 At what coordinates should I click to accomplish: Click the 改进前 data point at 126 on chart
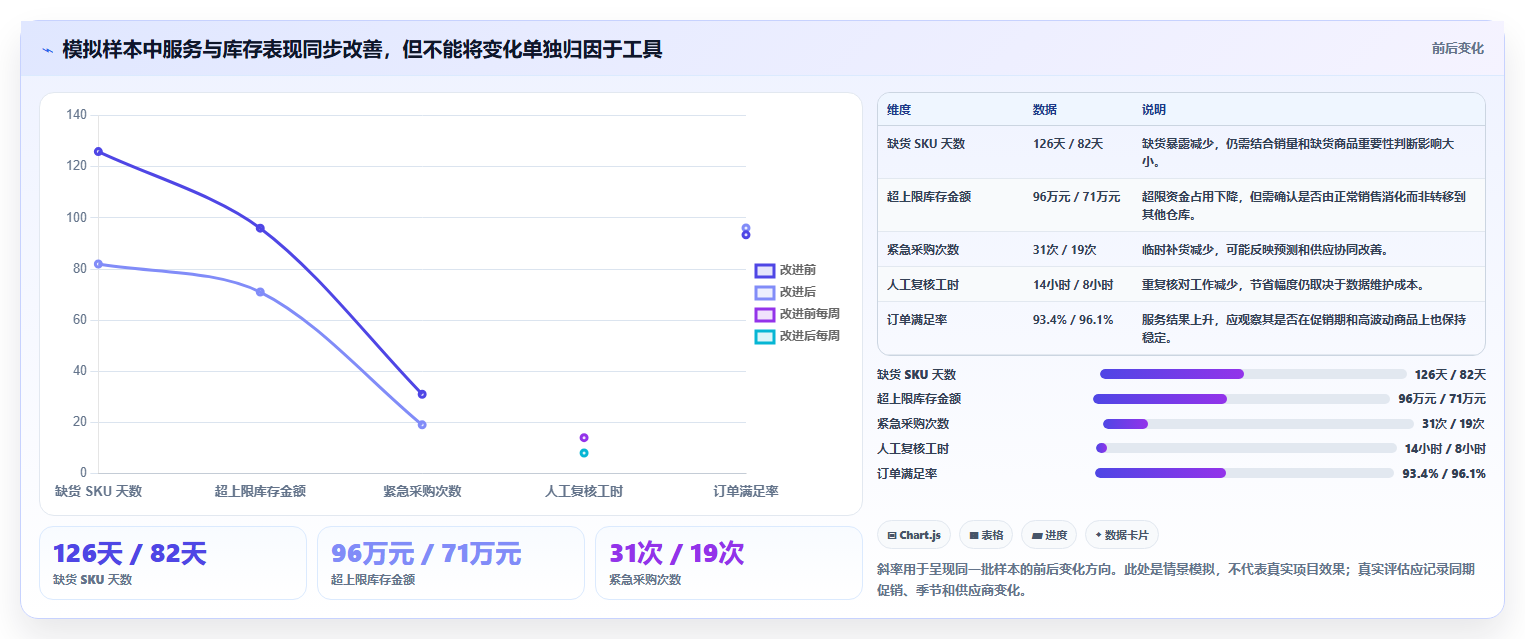[98, 152]
